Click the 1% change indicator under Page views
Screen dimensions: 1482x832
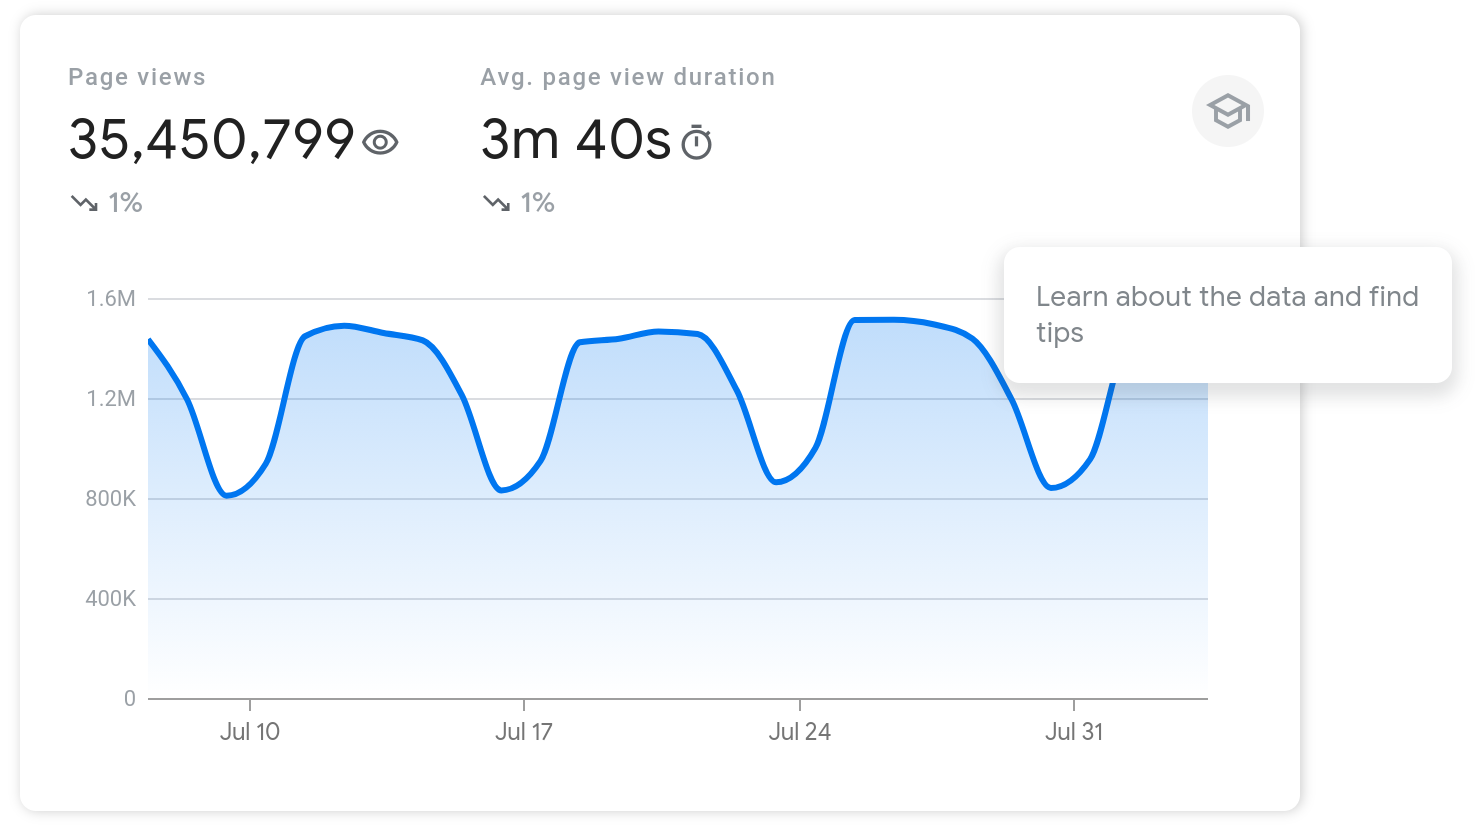[x=125, y=203]
